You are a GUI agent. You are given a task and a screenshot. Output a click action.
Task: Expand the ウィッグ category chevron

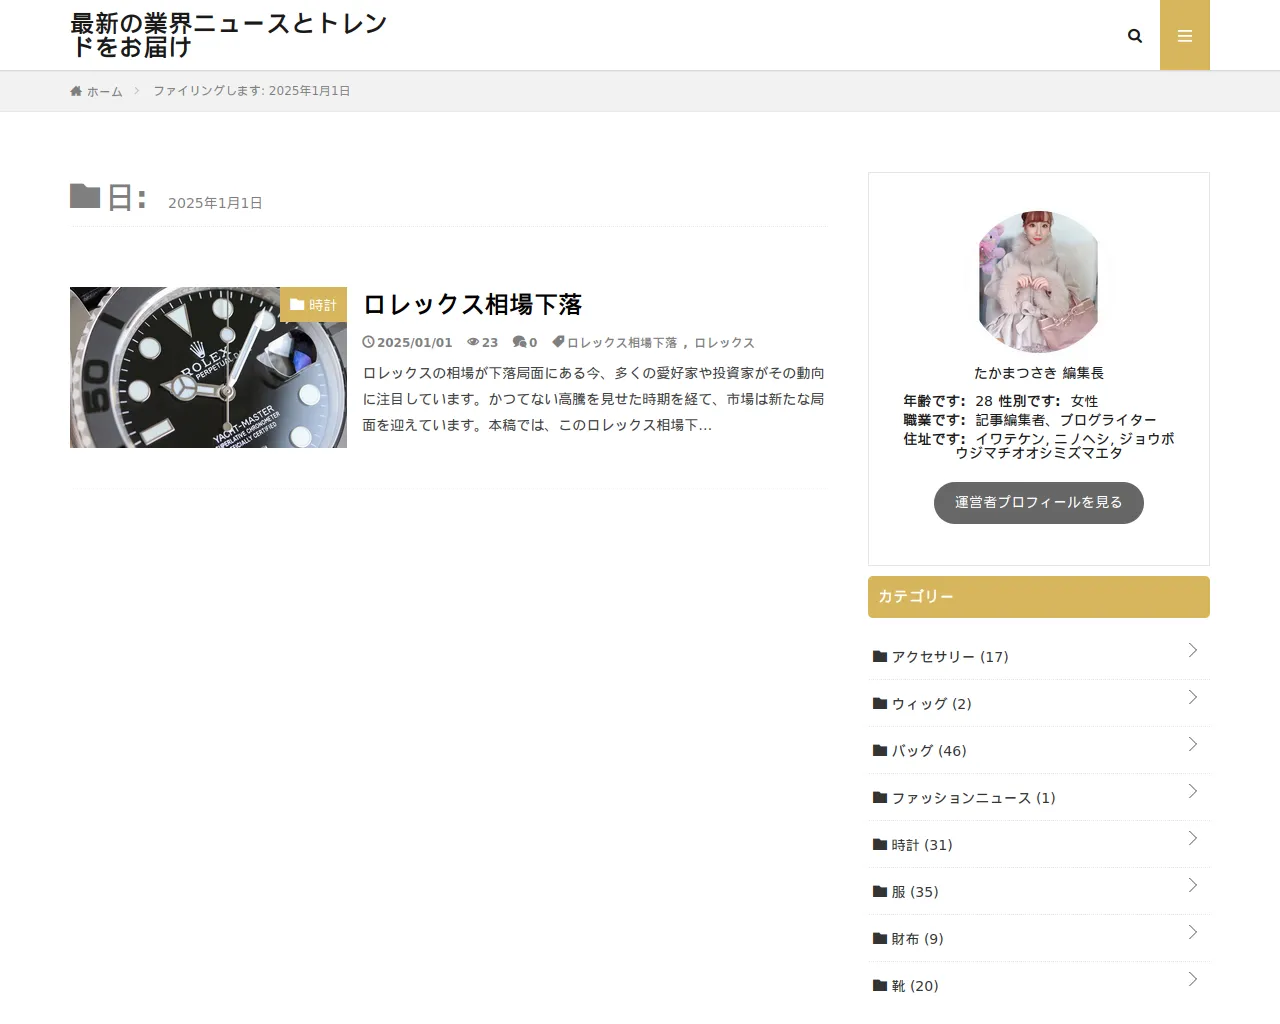click(1193, 697)
